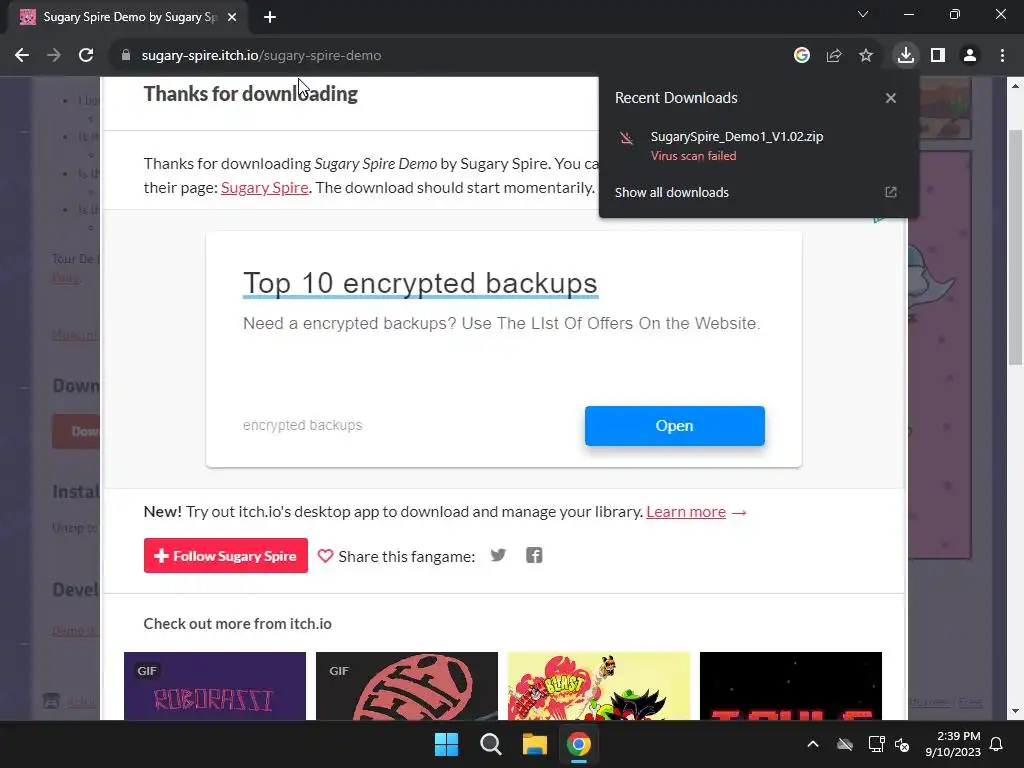Reload the current page
The width and height of the screenshot is (1024, 768).
point(86,56)
